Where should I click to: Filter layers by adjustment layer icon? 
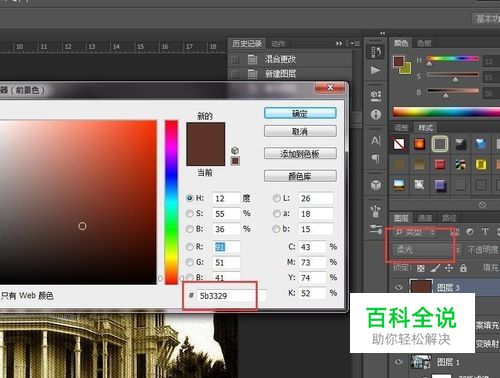[x=470, y=232]
